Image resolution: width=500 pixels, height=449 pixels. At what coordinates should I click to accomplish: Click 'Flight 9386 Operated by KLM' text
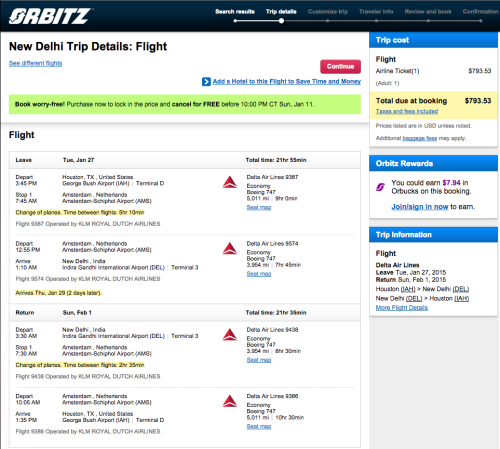(x=88, y=431)
